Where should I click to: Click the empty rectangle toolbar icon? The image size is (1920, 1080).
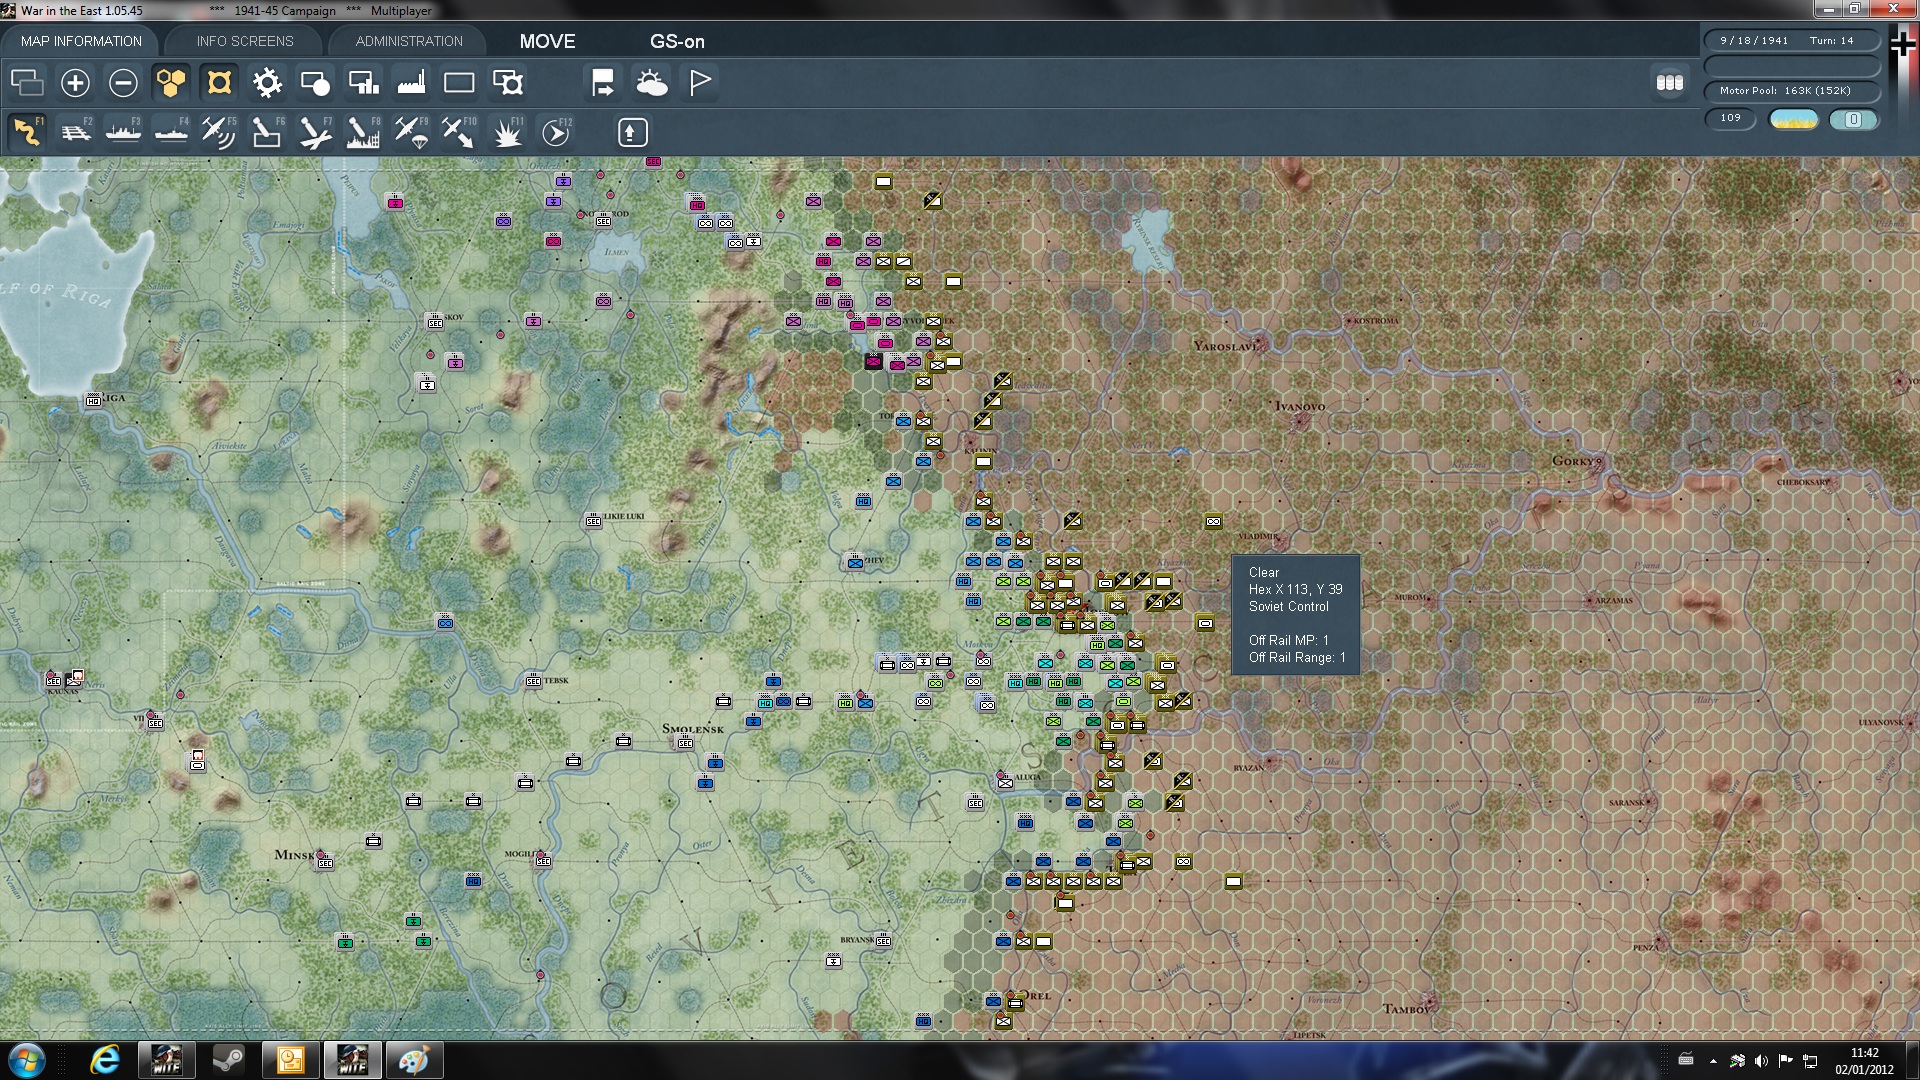(x=459, y=82)
